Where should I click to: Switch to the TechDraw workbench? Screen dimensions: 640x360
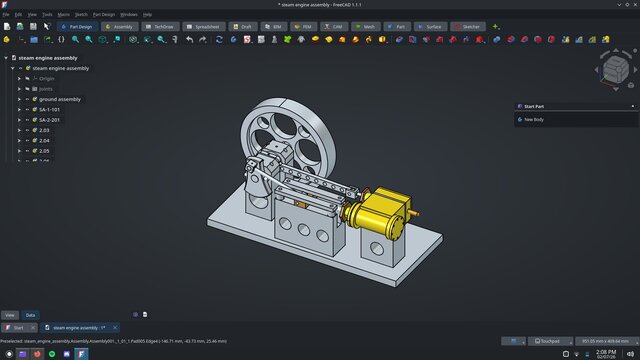click(160, 27)
